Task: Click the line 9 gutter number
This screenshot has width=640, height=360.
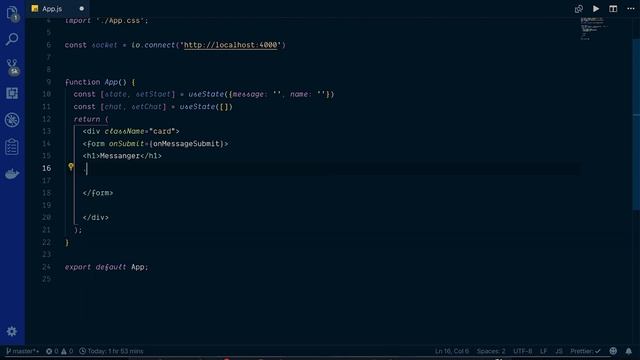Action: click(x=49, y=82)
